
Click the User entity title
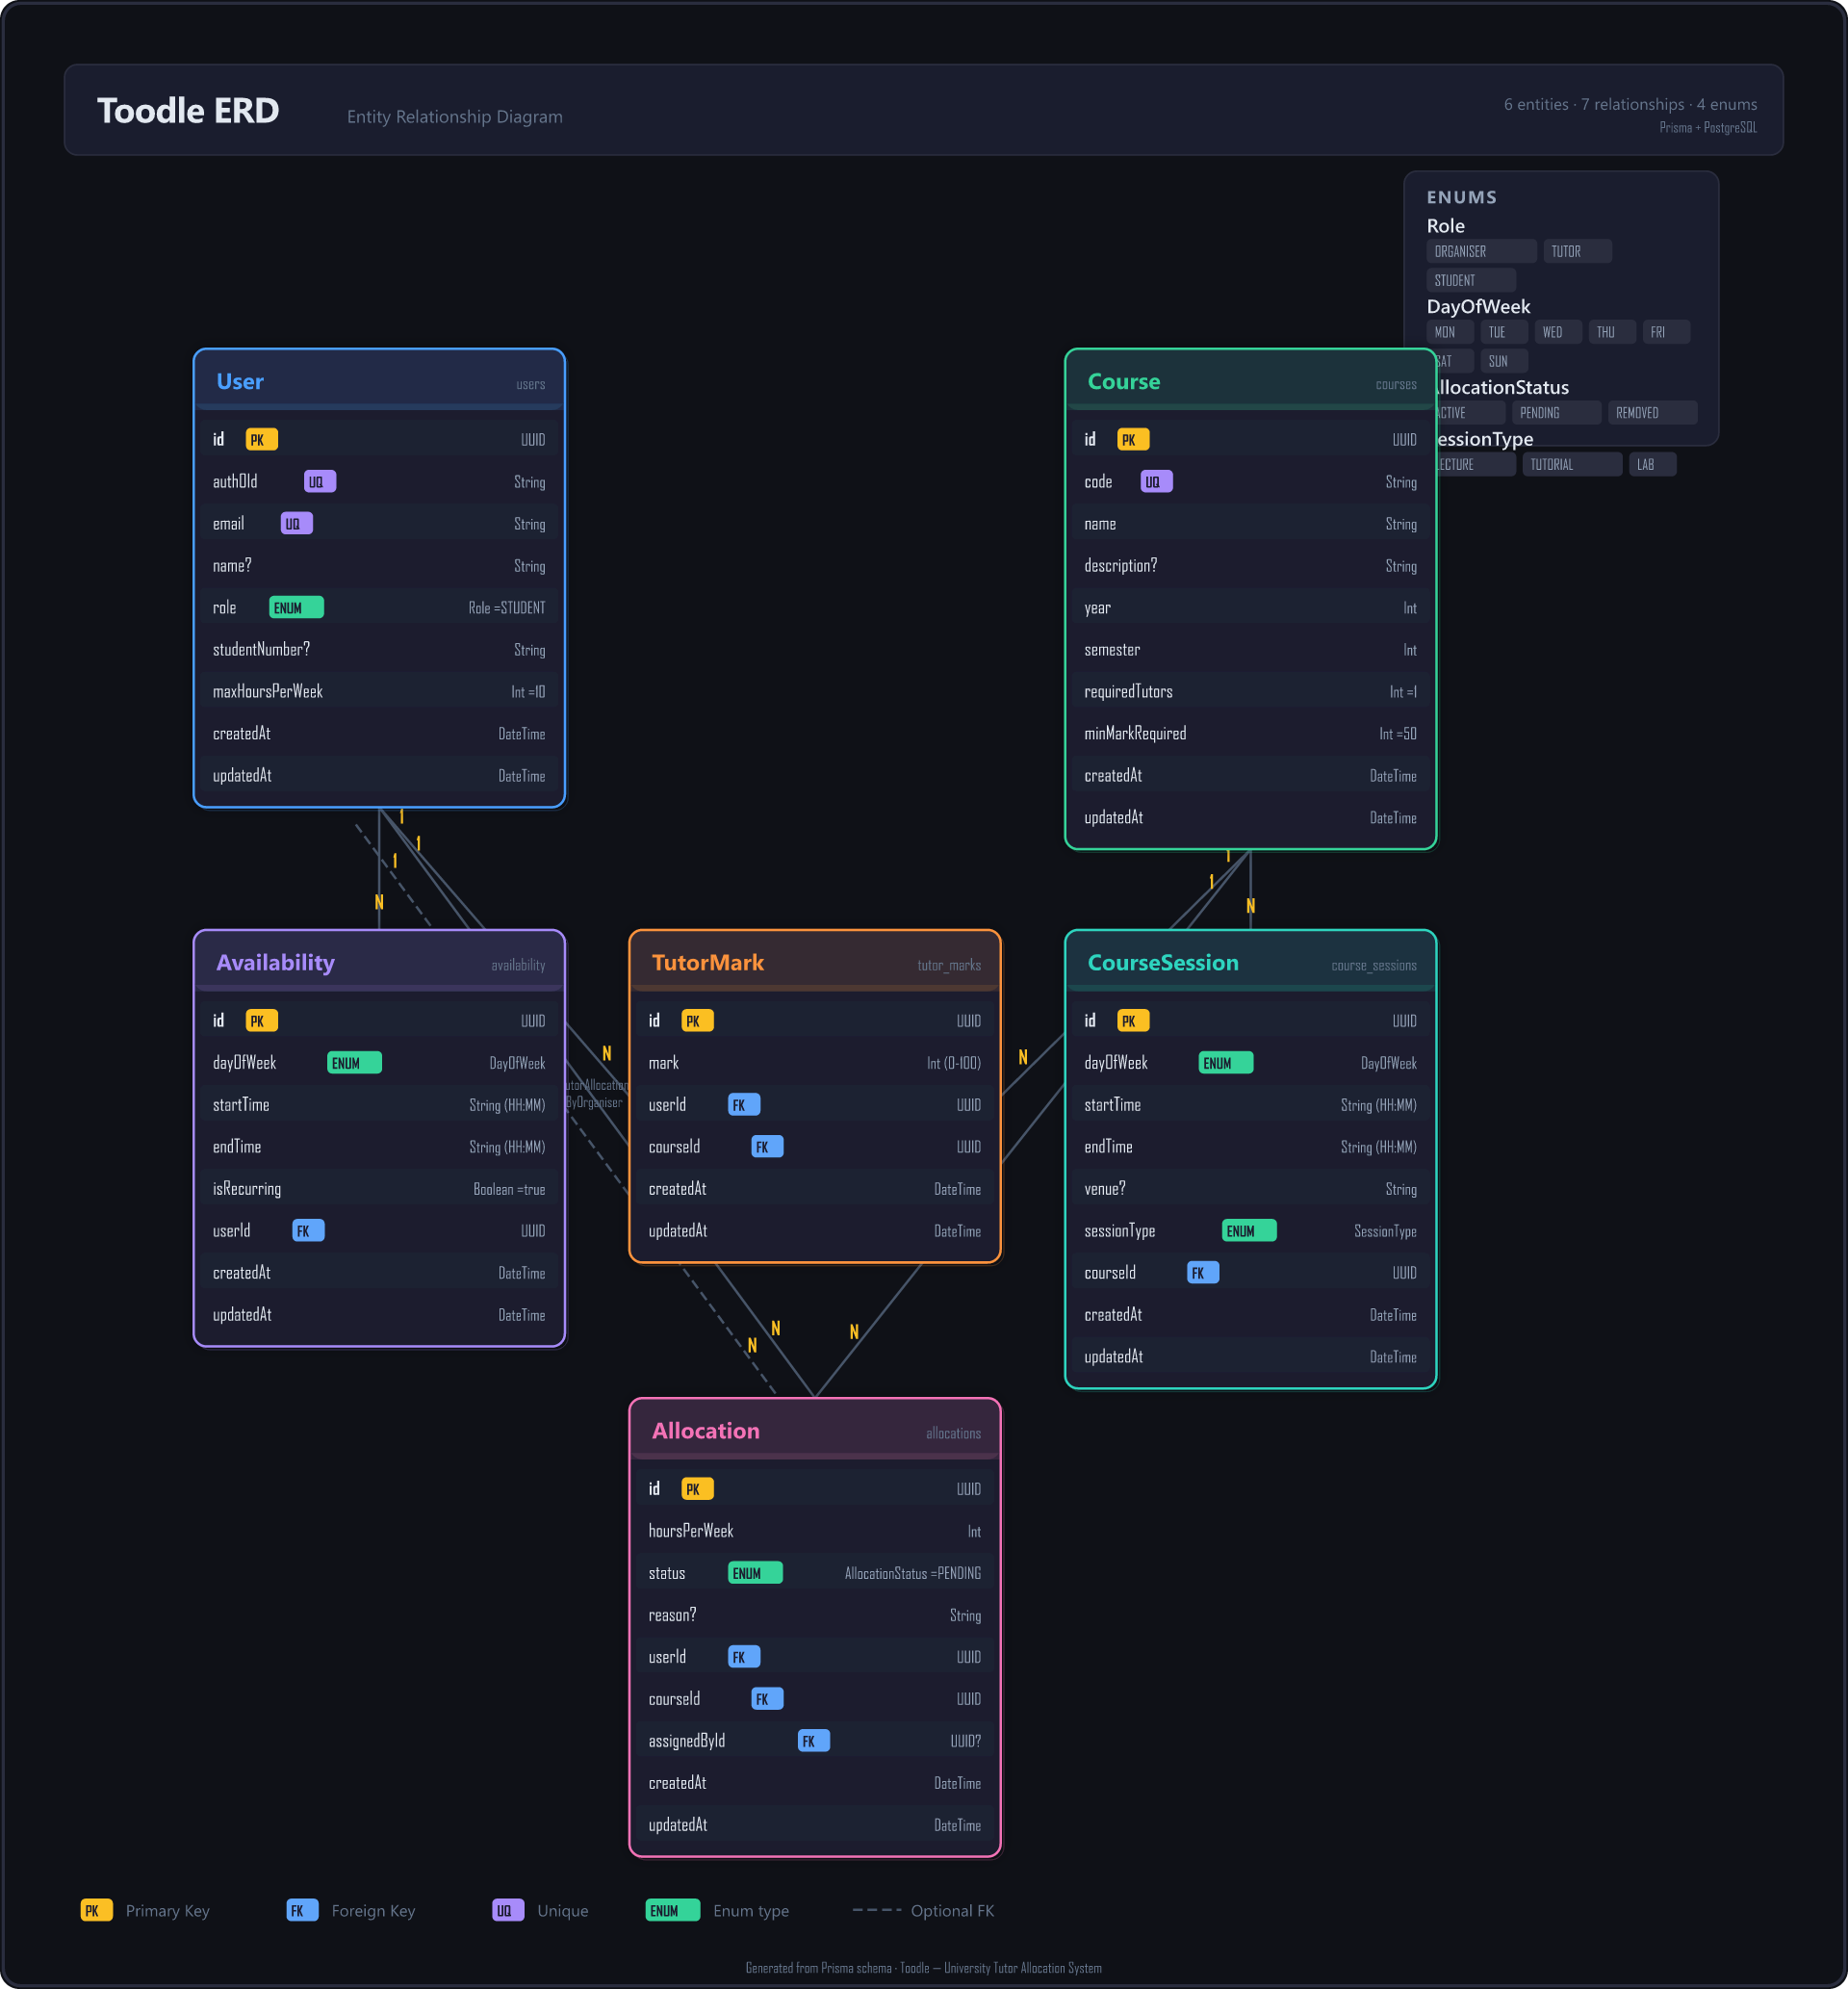(x=240, y=382)
